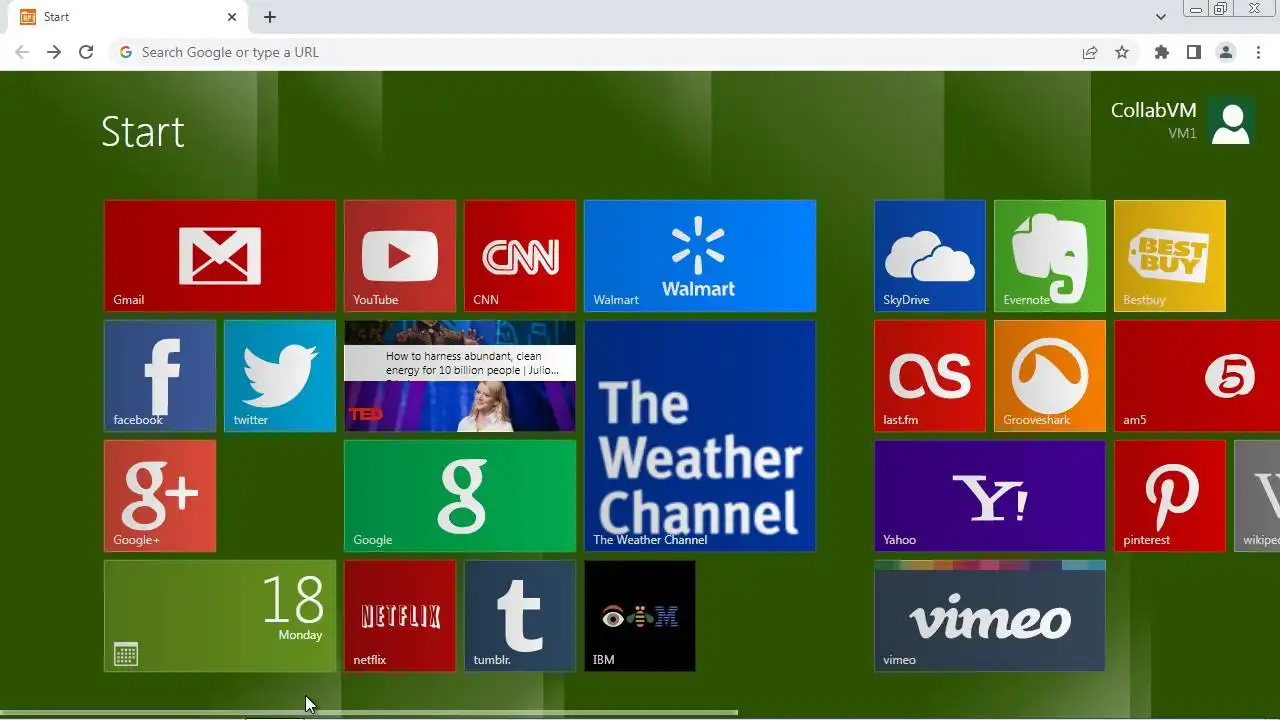Open the Grooveshark tile
This screenshot has width=1280, height=720.
(1050, 376)
